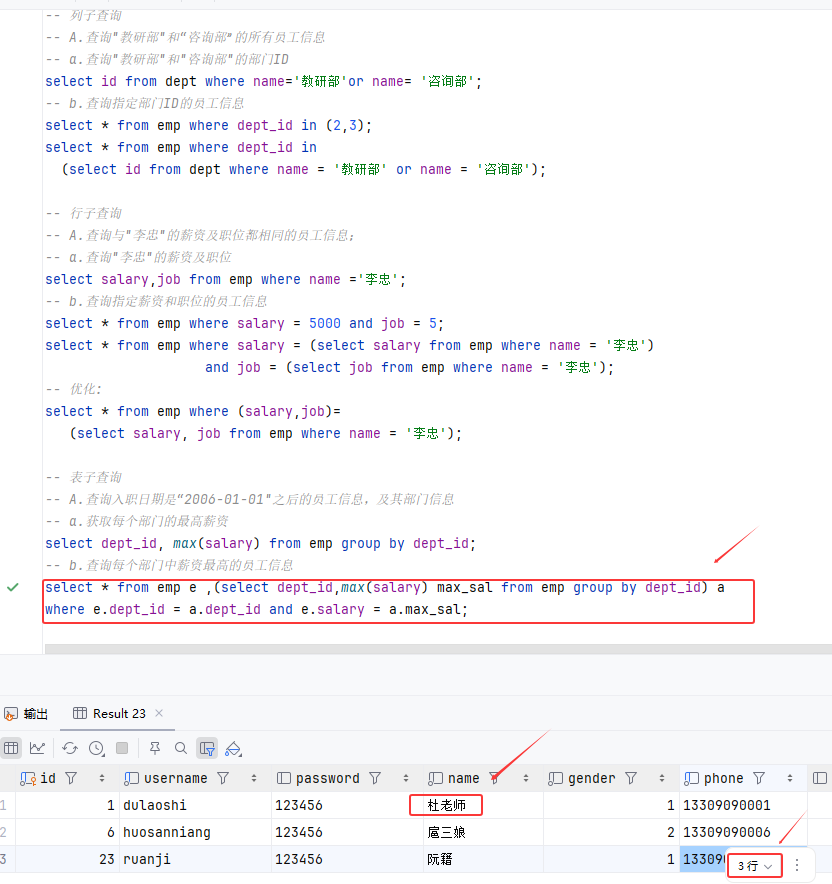Click the clock-shaped auto-refresh icon
This screenshot has width=832, height=884.
pyautogui.click(x=96, y=748)
